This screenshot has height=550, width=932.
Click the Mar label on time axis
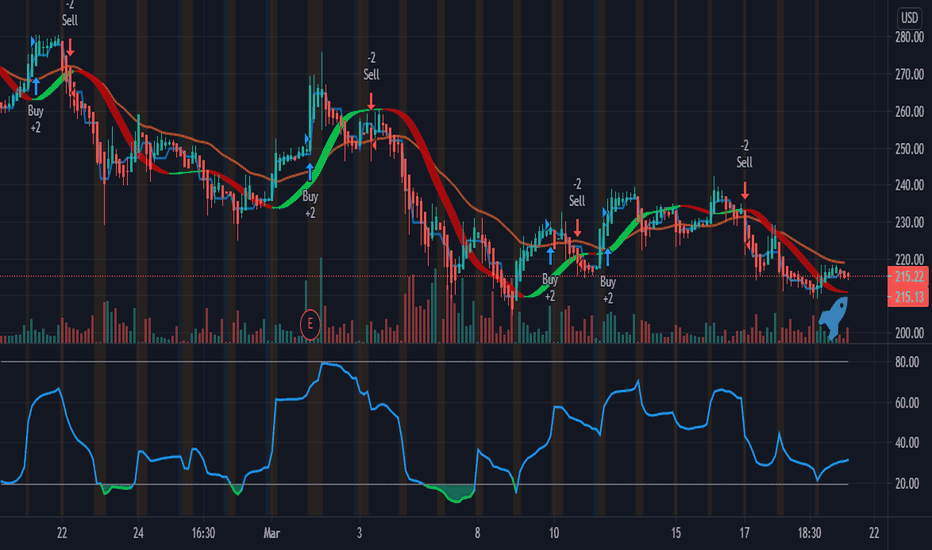point(272,533)
